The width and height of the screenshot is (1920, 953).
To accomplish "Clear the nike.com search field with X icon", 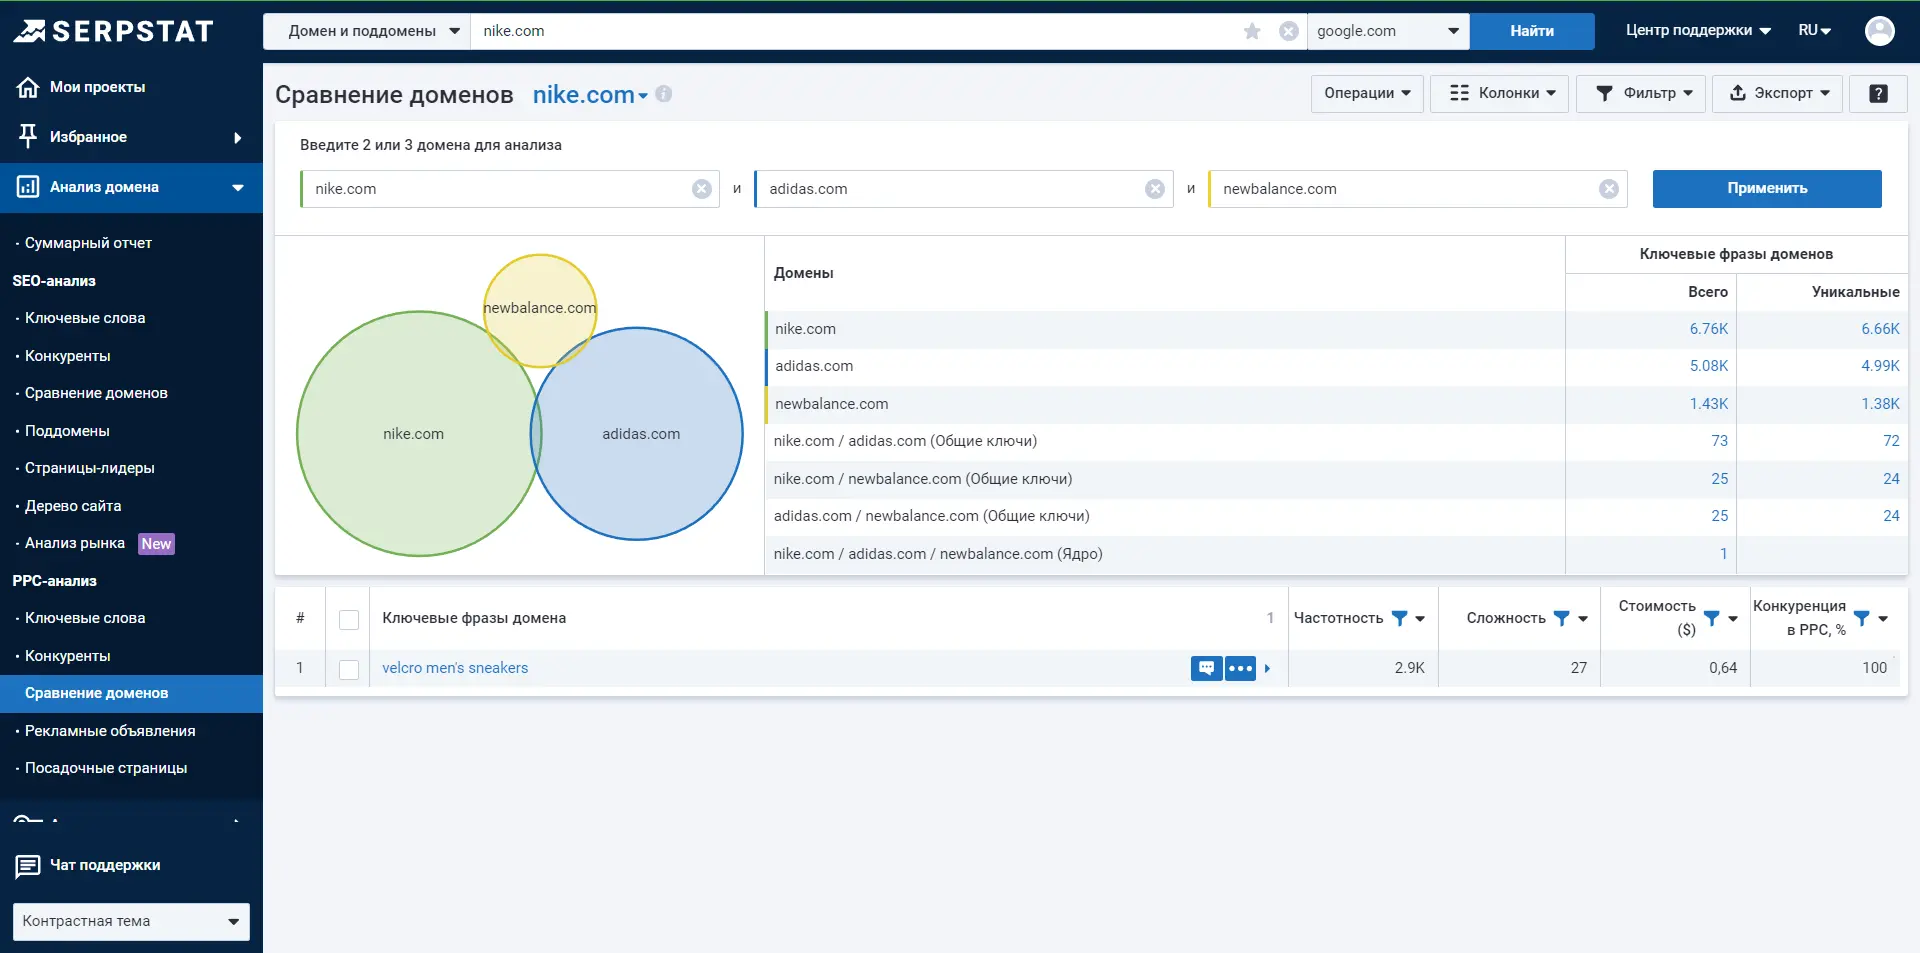I will click(1289, 31).
